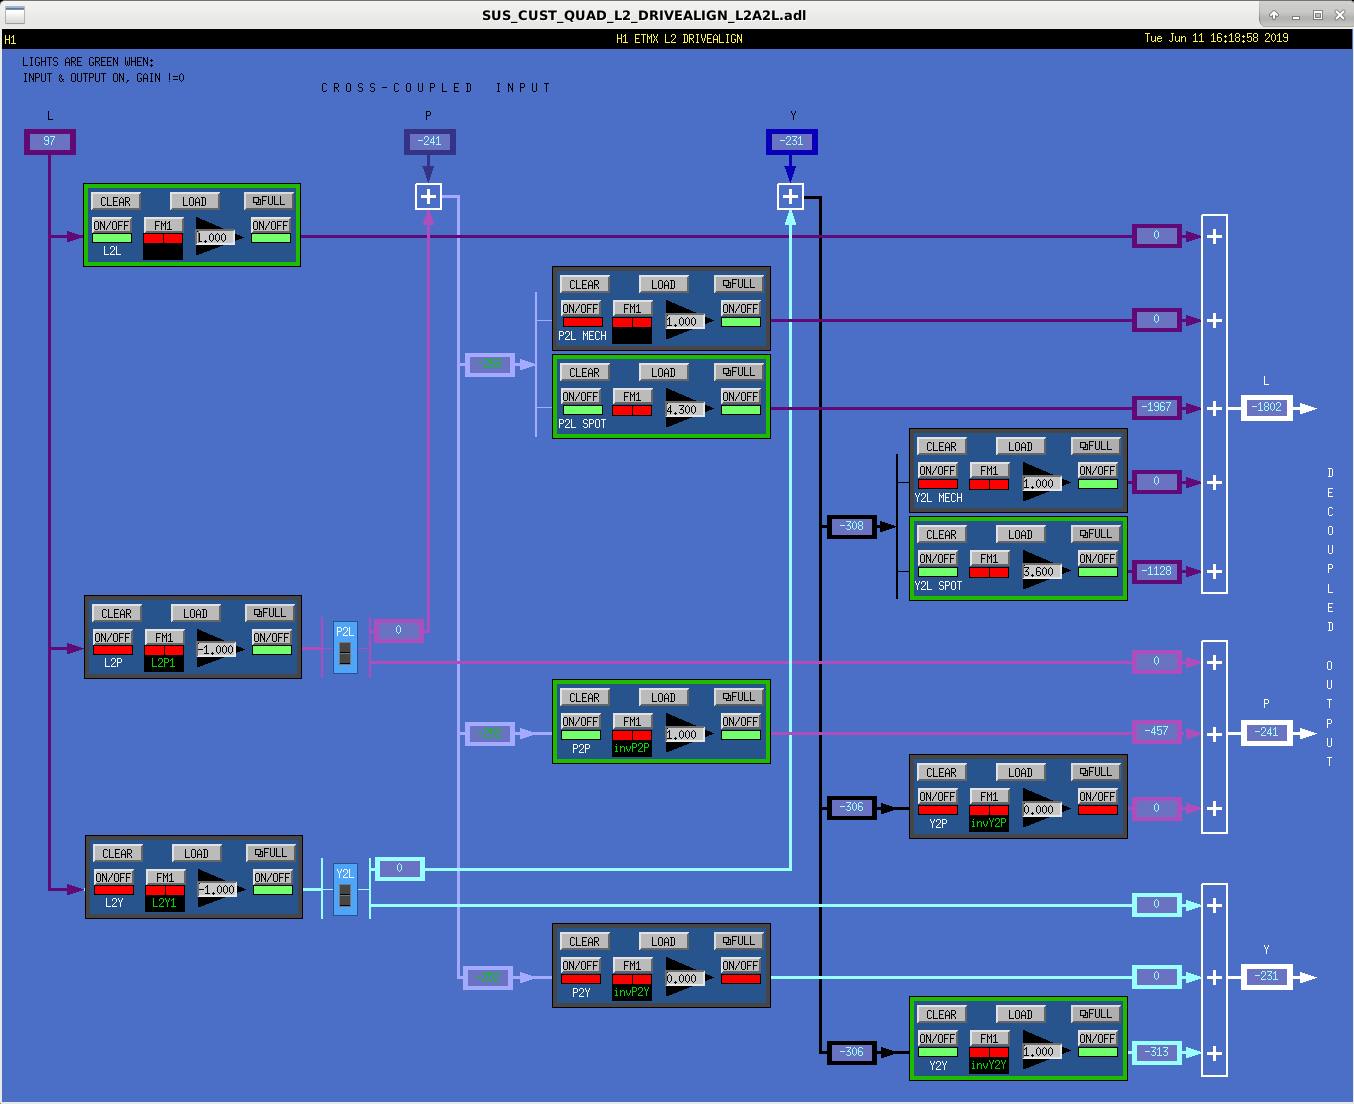Edit the -1.000 gain of L2P
The height and width of the screenshot is (1104, 1354).
click(x=216, y=650)
